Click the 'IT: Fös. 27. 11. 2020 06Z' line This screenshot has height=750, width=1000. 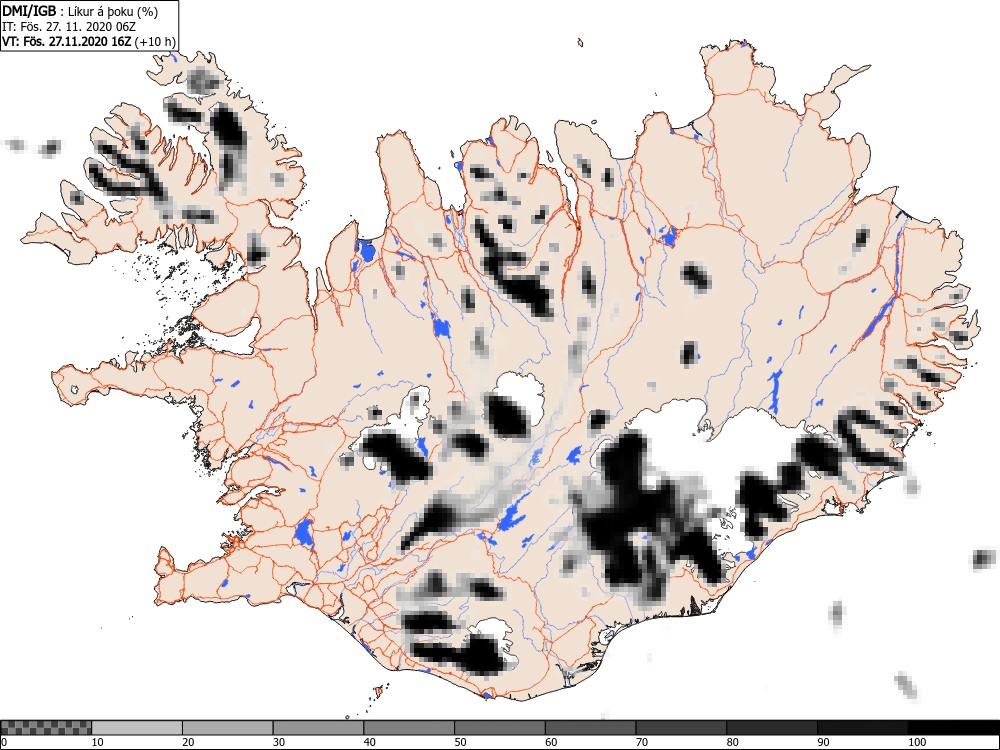click(69, 27)
